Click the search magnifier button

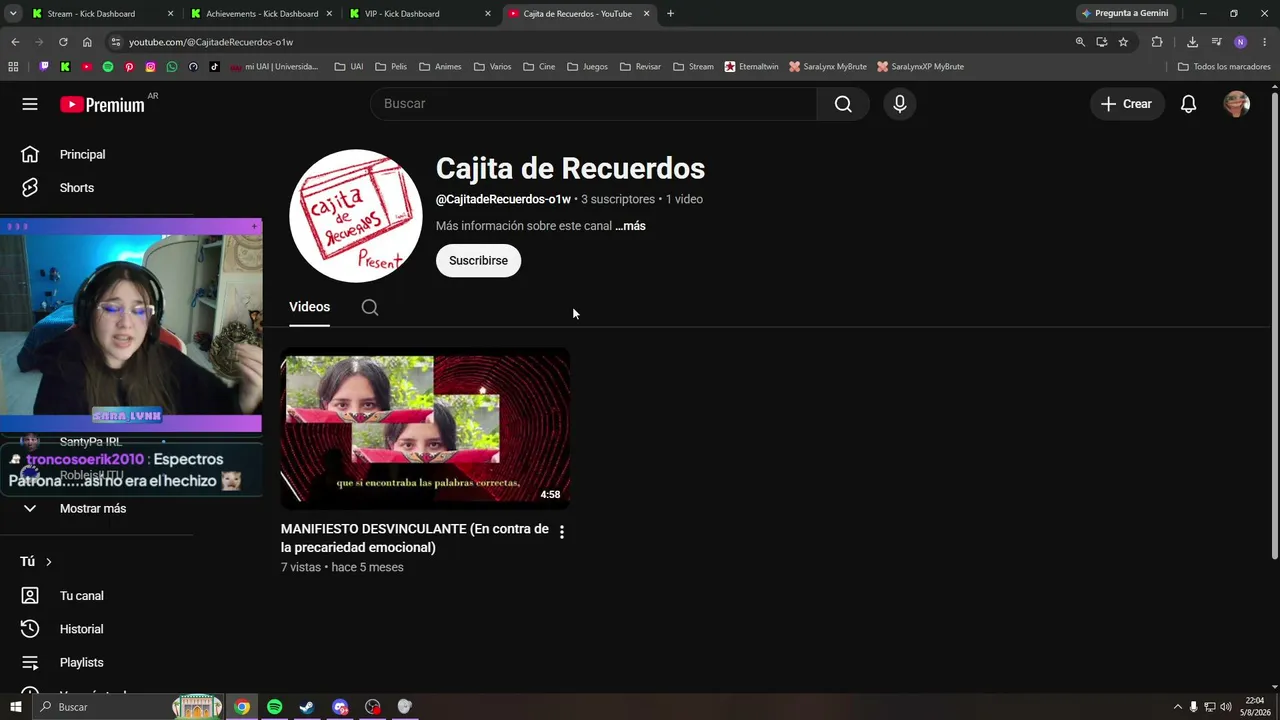843,104
